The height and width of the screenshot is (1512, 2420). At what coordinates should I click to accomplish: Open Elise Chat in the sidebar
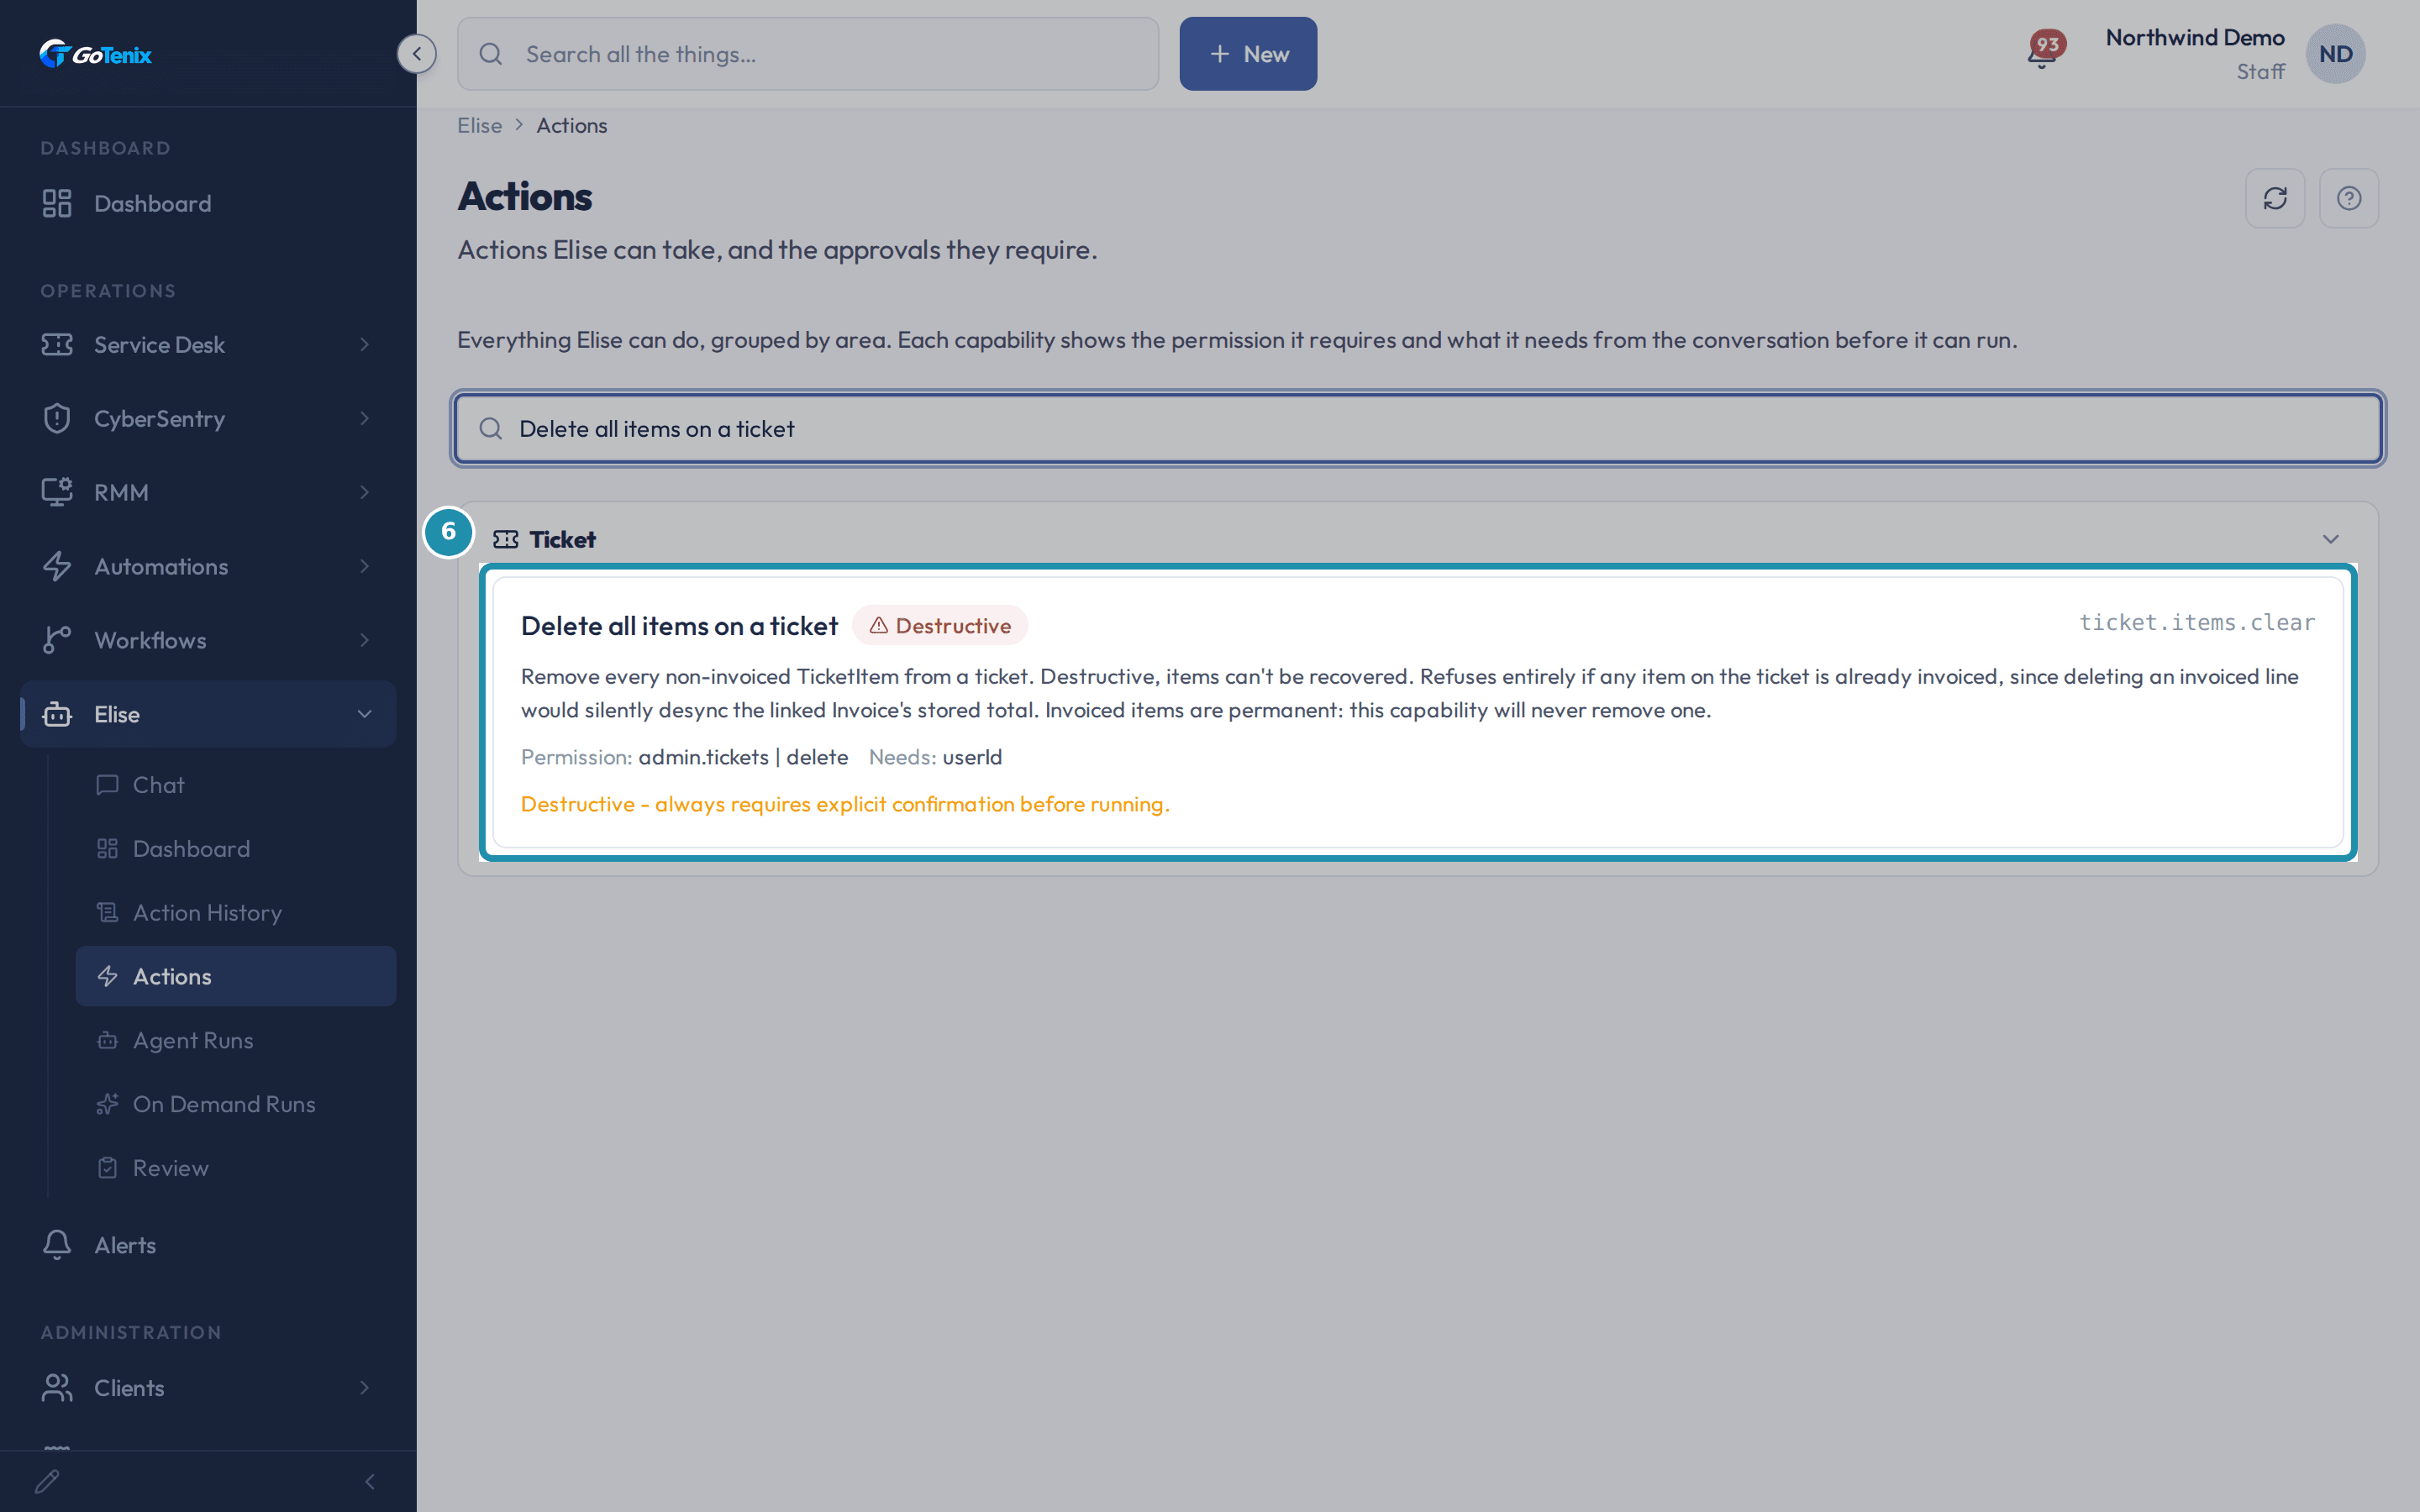pos(236,785)
